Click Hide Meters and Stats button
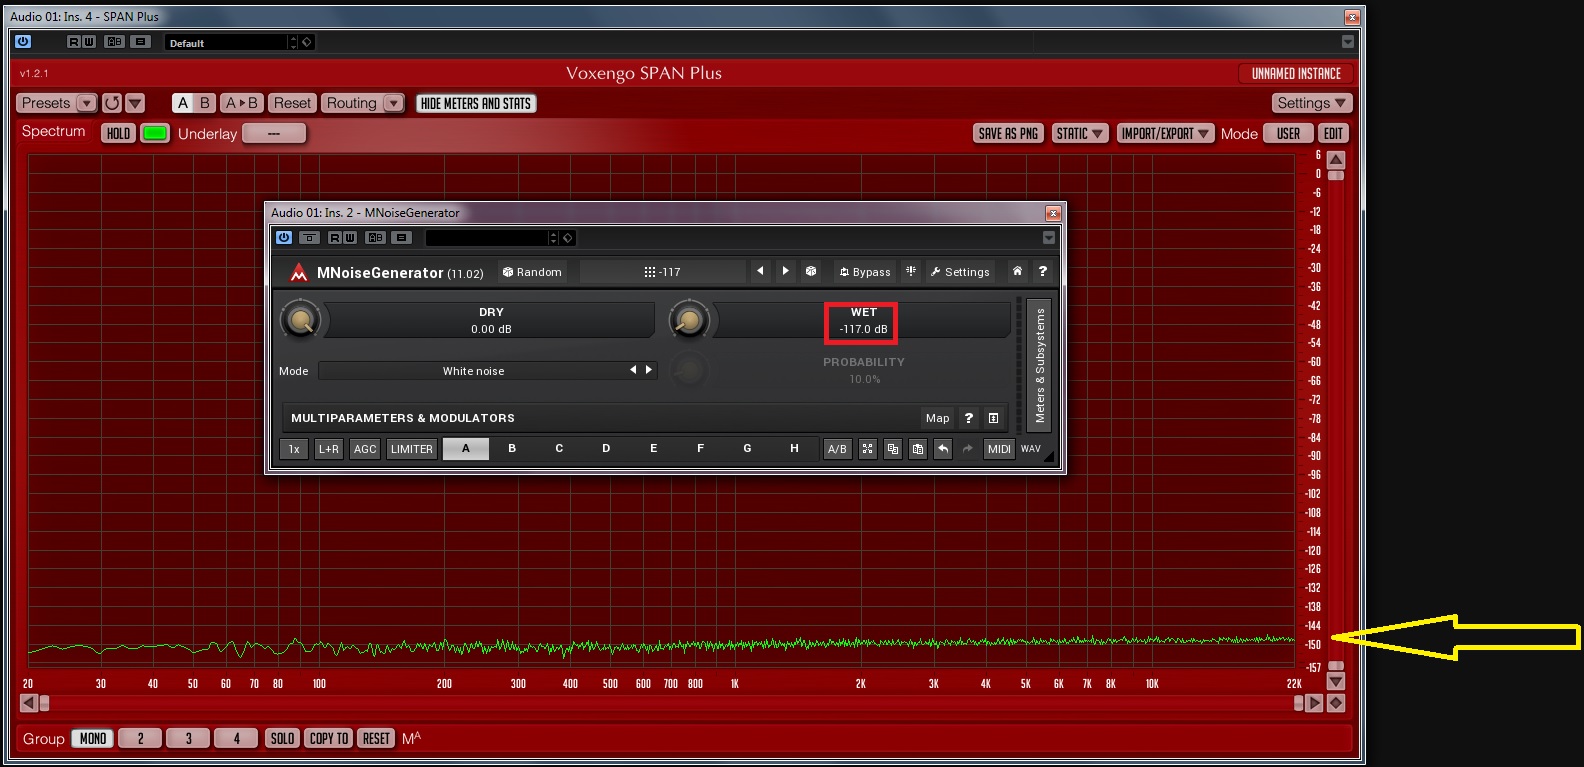The height and width of the screenshot is (767, 1584). 476,103
